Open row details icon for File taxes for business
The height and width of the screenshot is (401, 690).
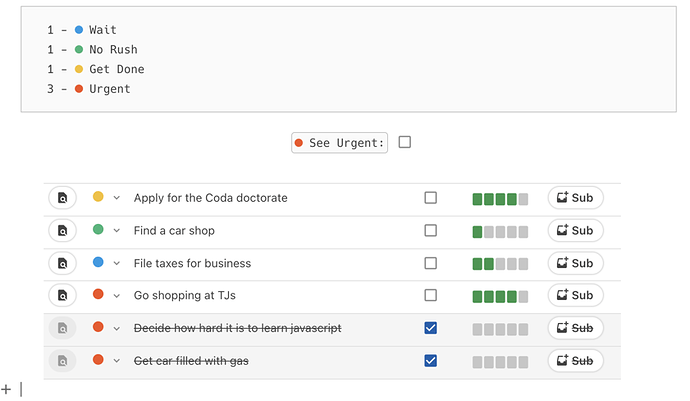pos(62,264)
